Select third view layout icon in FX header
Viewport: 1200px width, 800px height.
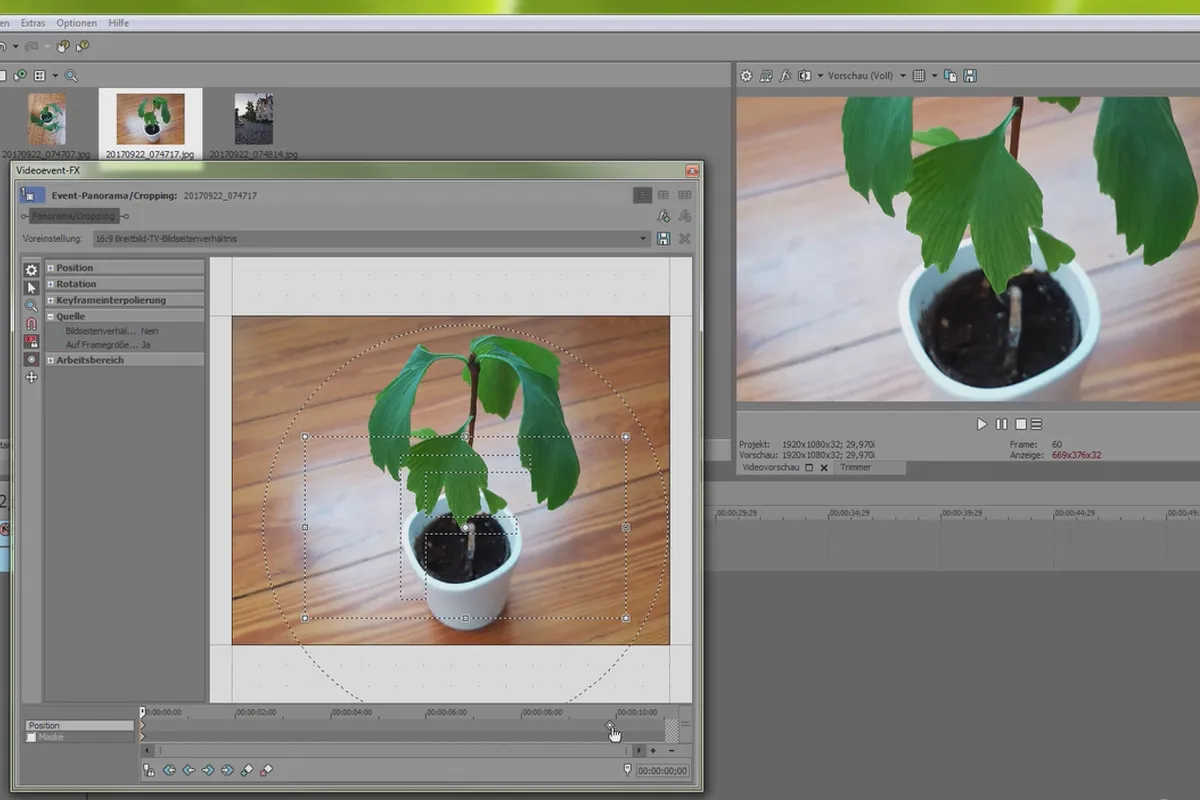coord(685,195)
